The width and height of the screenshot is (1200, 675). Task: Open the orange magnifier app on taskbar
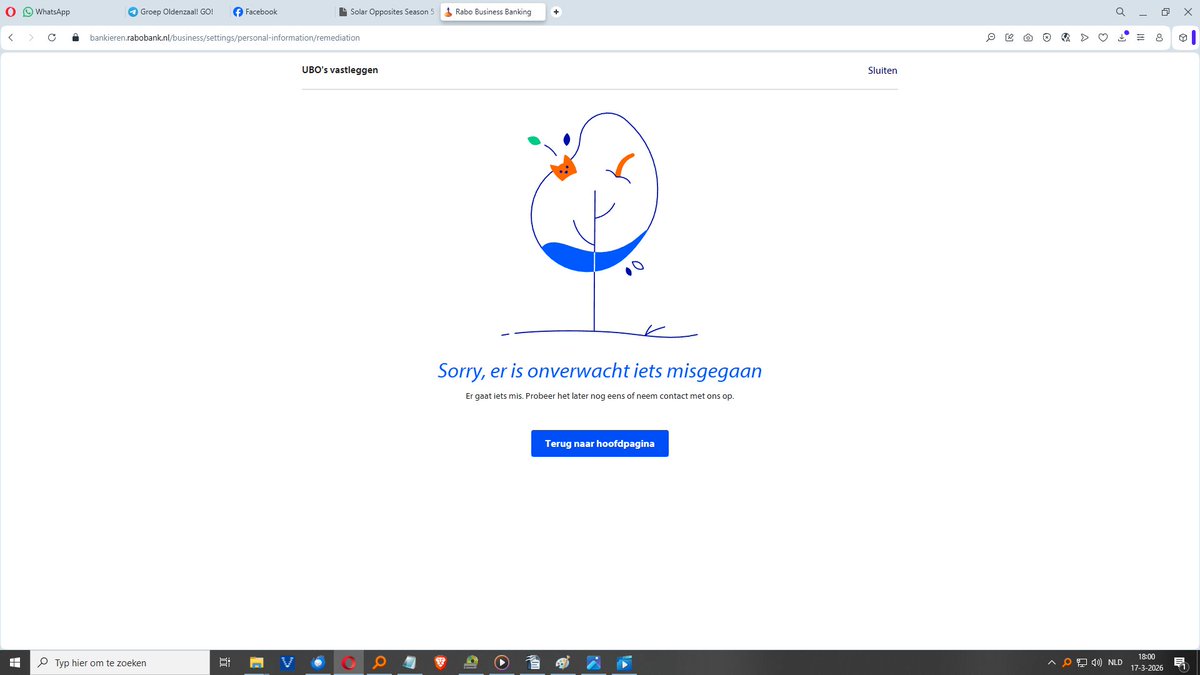379,662
